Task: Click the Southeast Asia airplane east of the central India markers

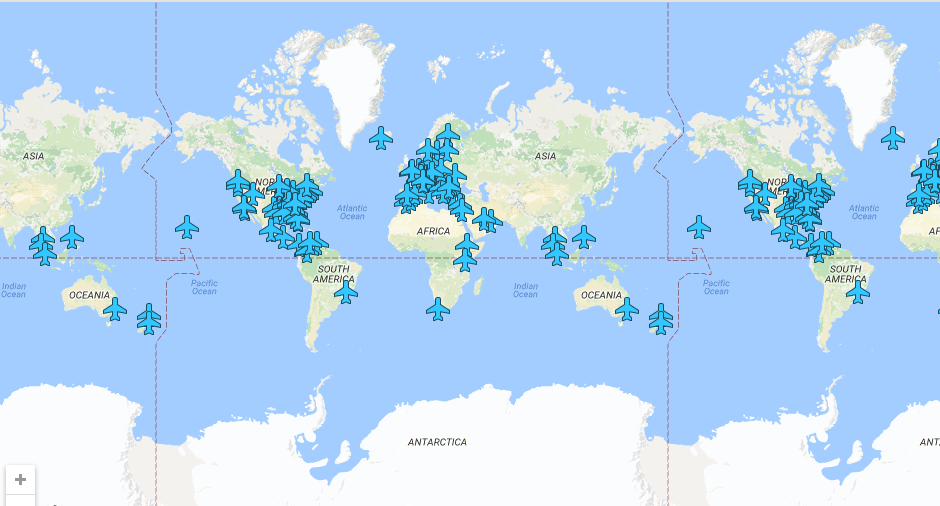Action: [584, 237]
